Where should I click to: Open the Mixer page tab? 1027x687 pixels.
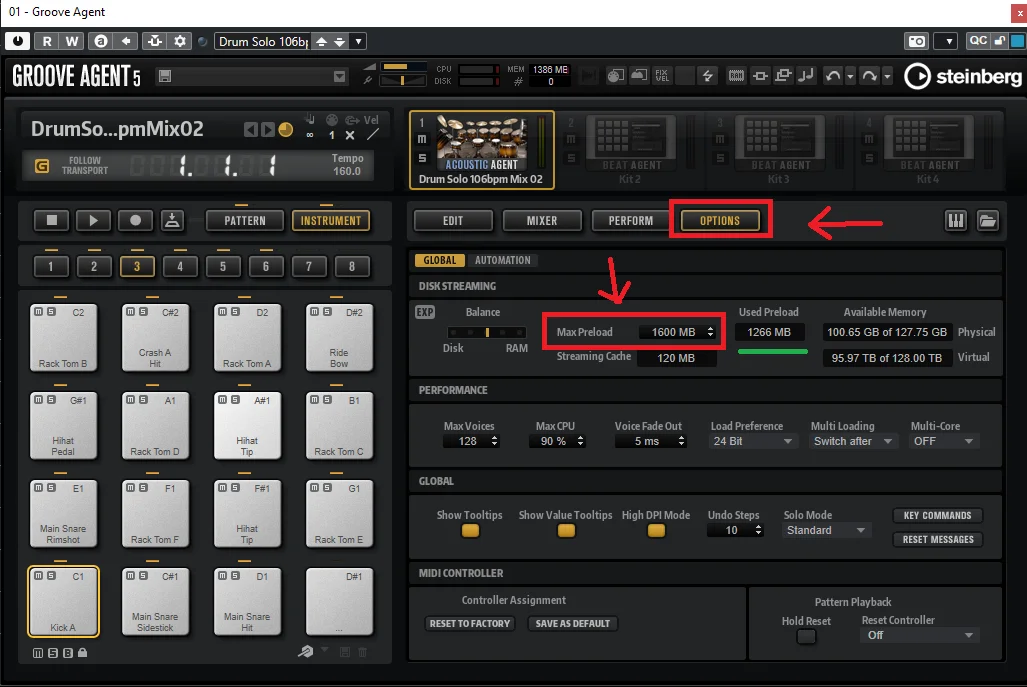542,221
